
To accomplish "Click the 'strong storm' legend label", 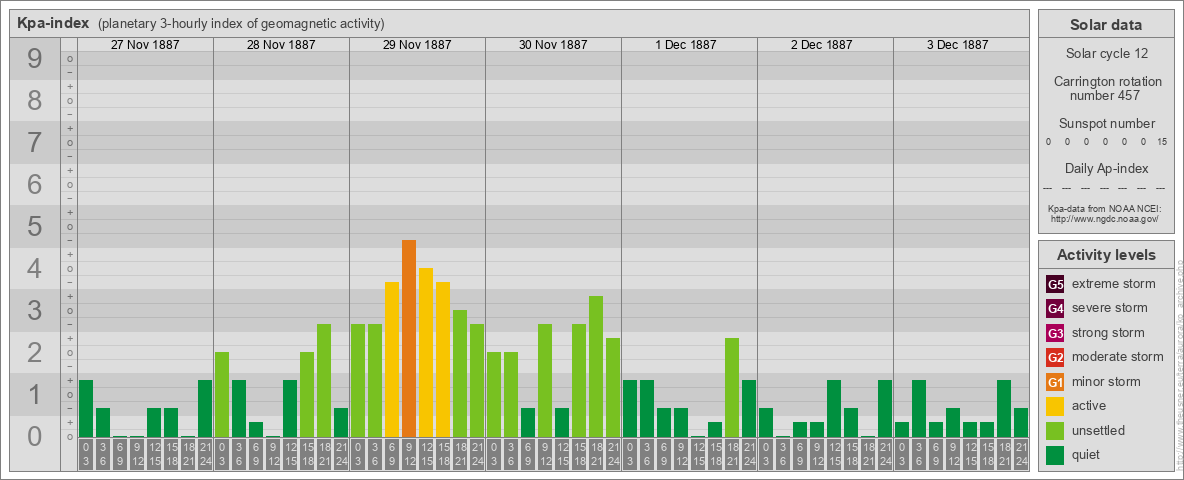I will pyautogui.click(x=1108, y=333).
